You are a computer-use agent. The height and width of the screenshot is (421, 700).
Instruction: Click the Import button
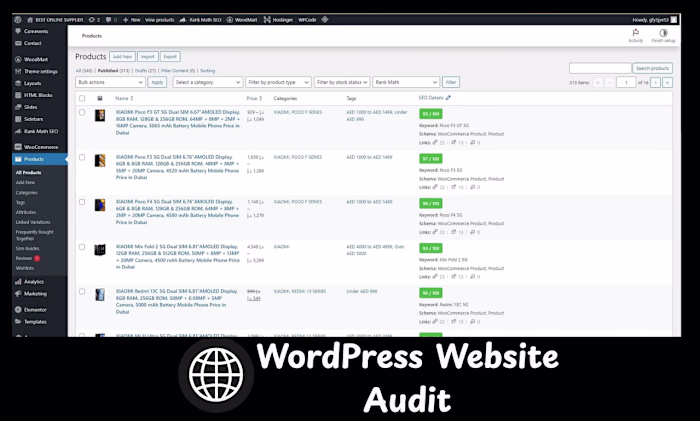click(x=147, y=57)
